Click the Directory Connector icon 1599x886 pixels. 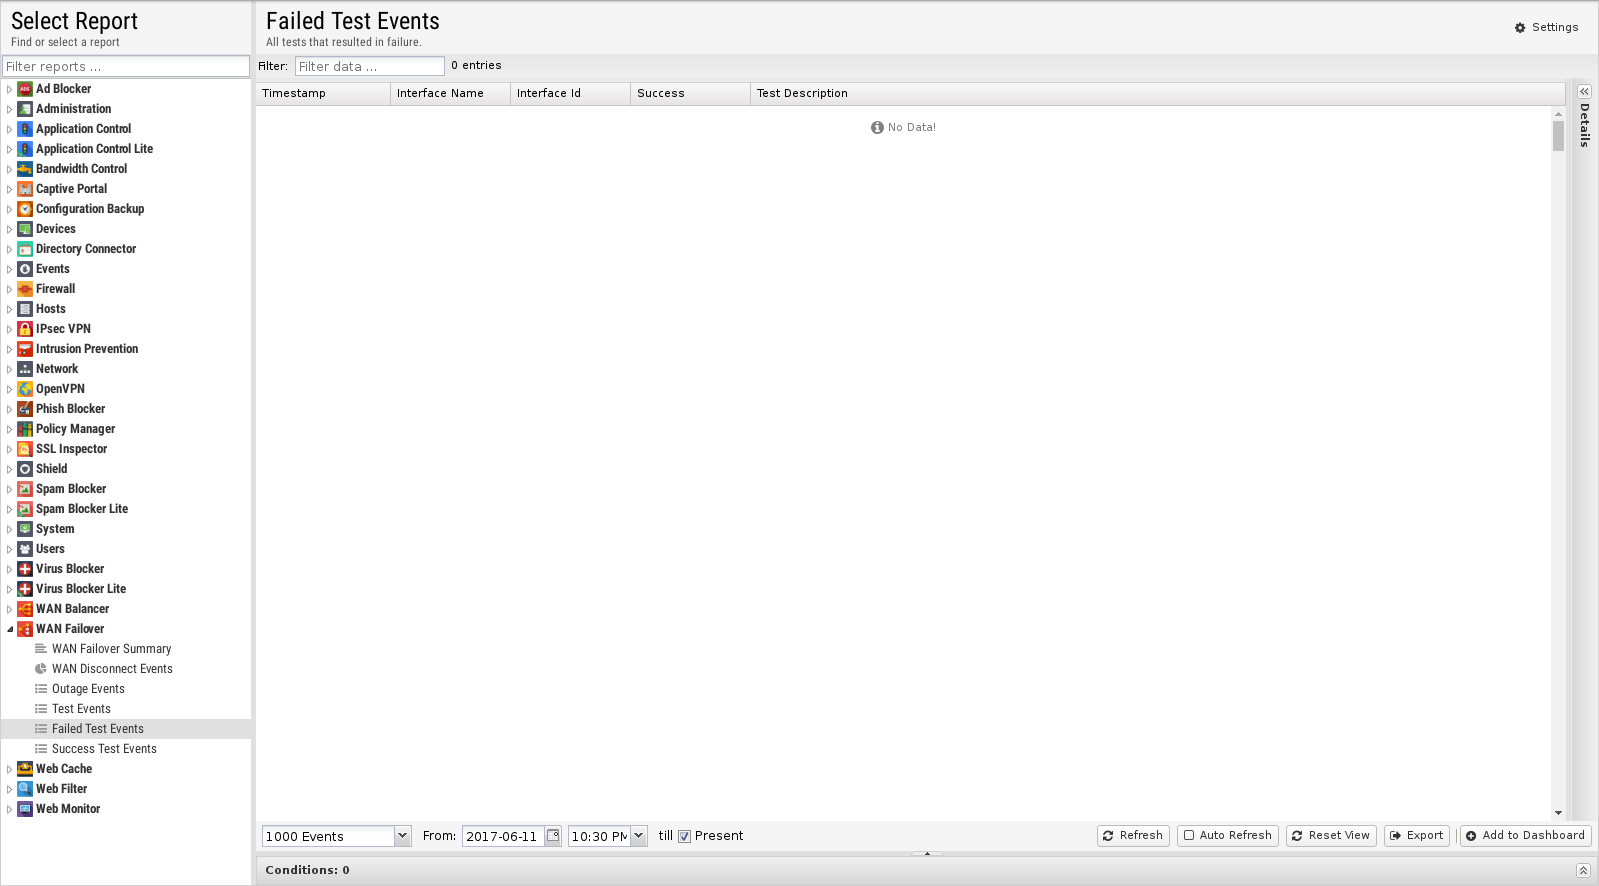click(25, 249)
